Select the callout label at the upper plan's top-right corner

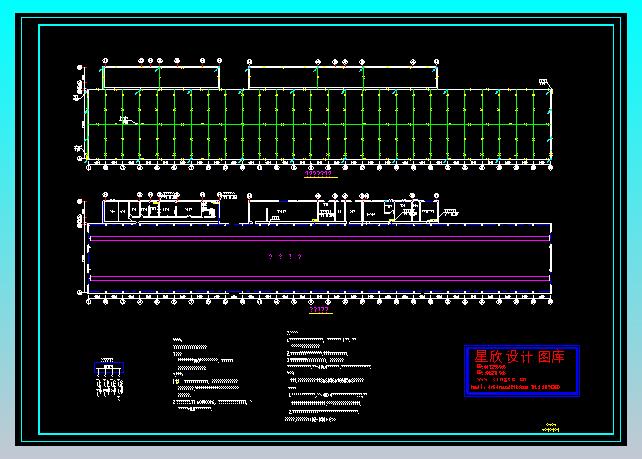(x=544, y=82)
